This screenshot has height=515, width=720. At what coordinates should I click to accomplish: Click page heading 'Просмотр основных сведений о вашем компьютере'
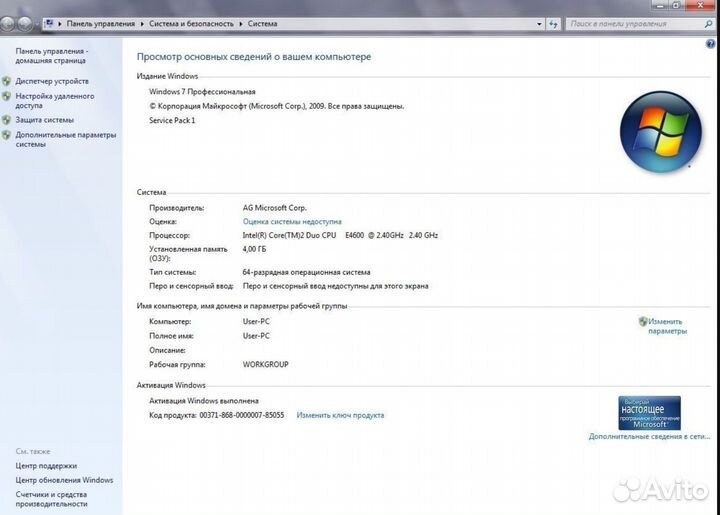click(x=254, y=56)
